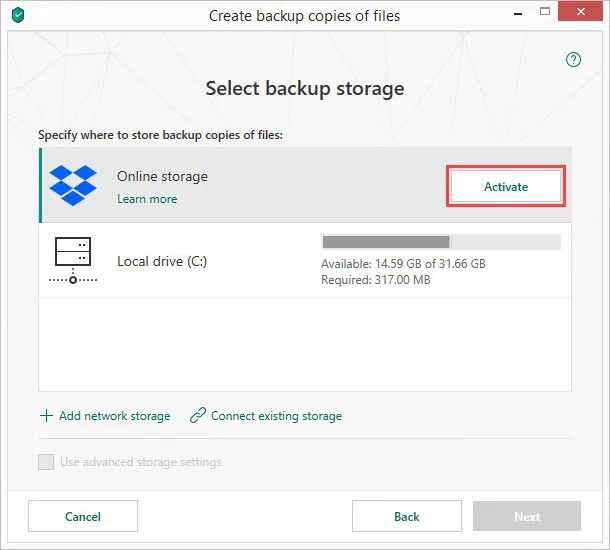The image size is (610, 550).
Task: Click the local drive space usage bar
Action: coord(440,242)
